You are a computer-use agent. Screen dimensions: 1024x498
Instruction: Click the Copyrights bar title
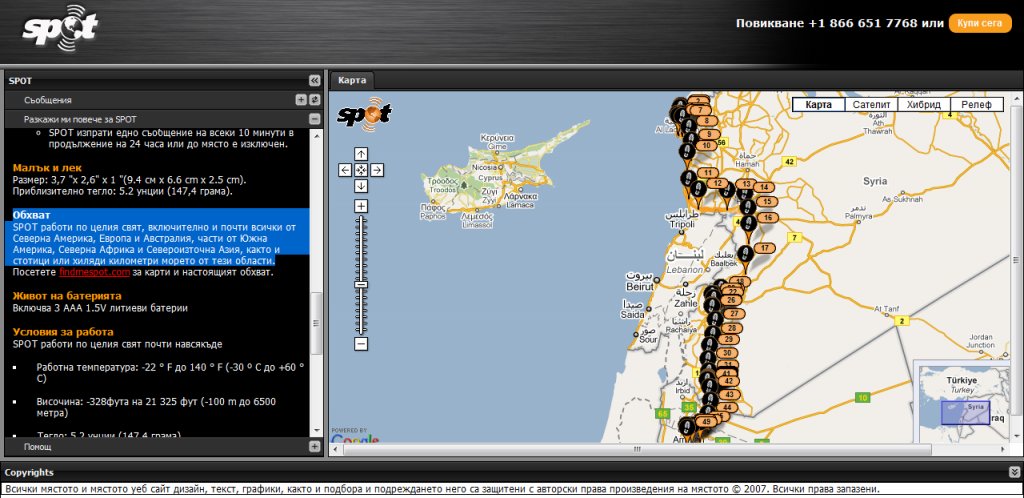tap(29, 472)
